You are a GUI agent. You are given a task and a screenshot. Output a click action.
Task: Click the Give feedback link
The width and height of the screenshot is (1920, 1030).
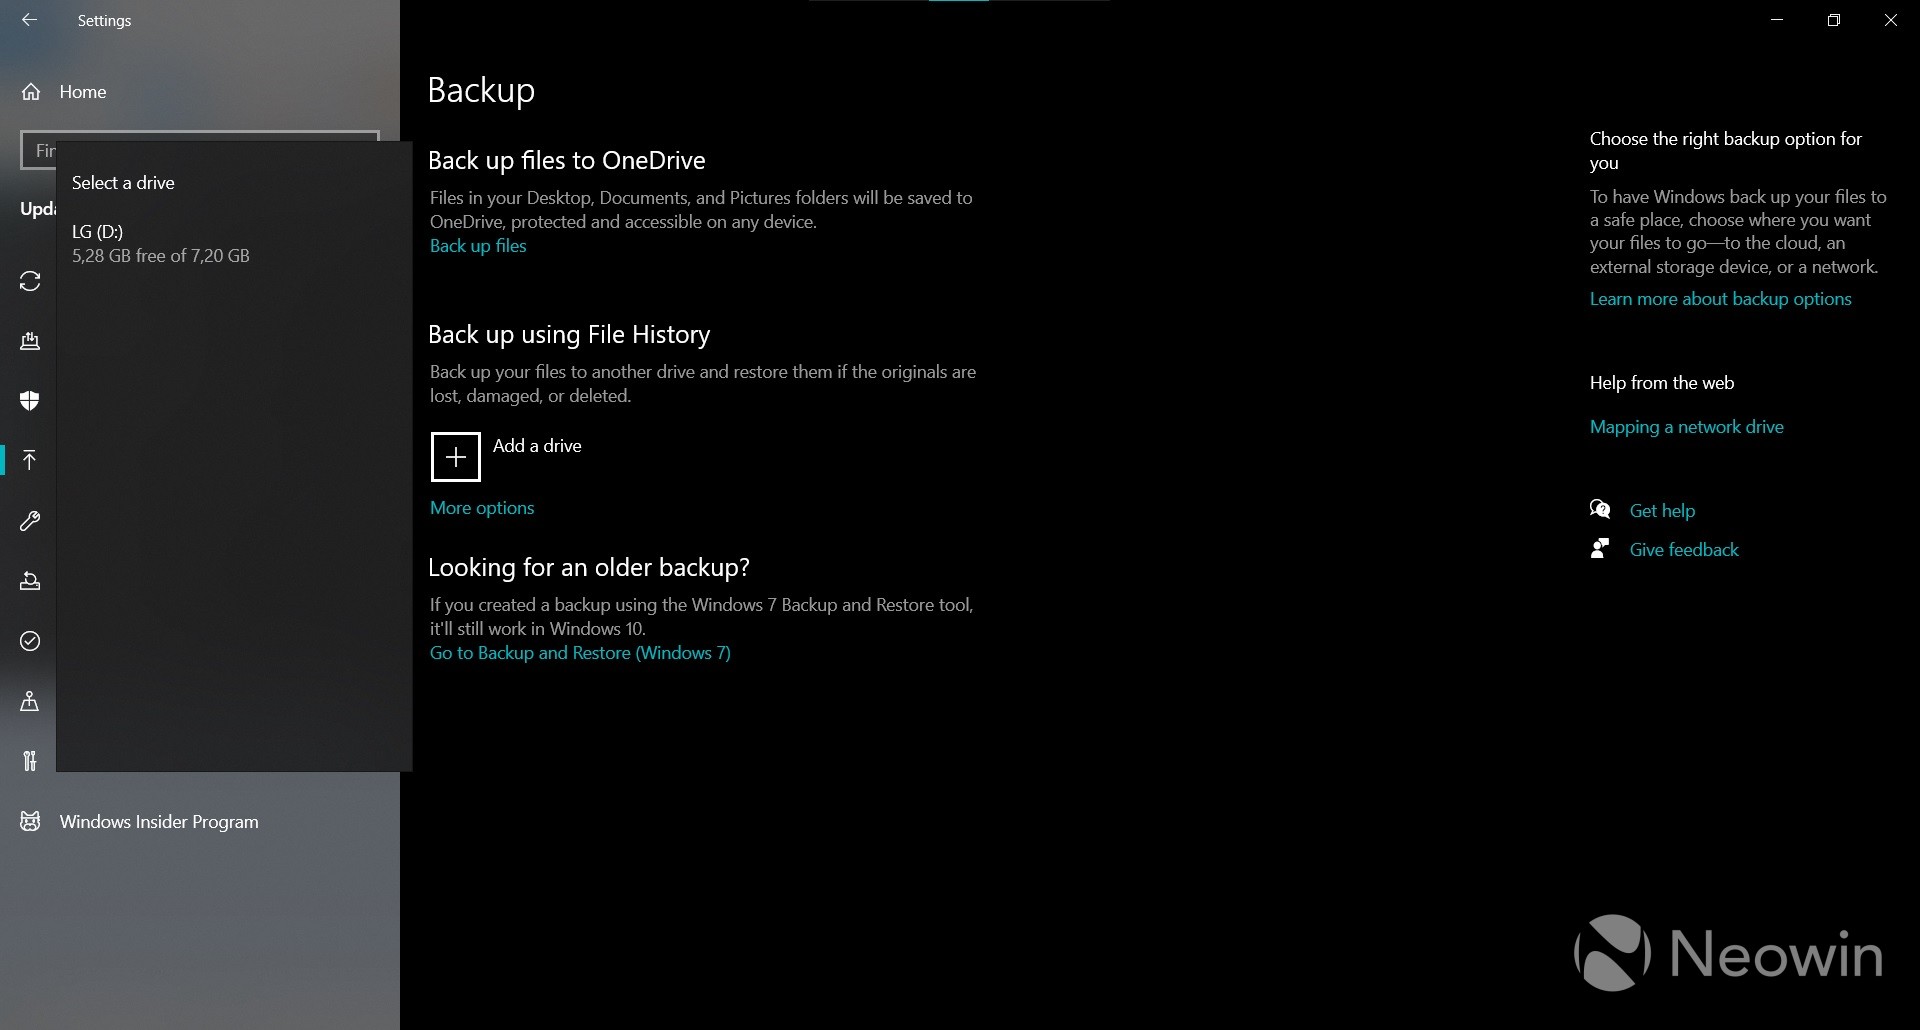1684,550
